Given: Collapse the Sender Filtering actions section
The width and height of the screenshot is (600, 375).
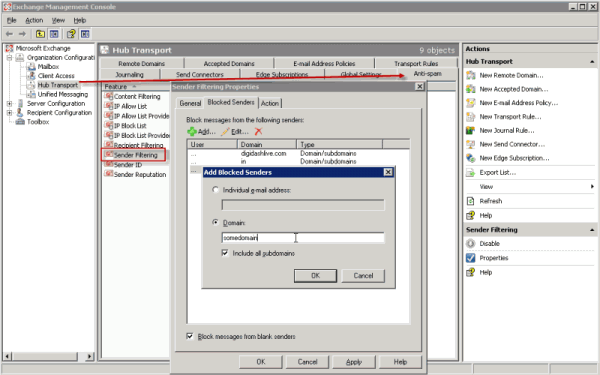Looking at the screenshot, I should (592, 230).
